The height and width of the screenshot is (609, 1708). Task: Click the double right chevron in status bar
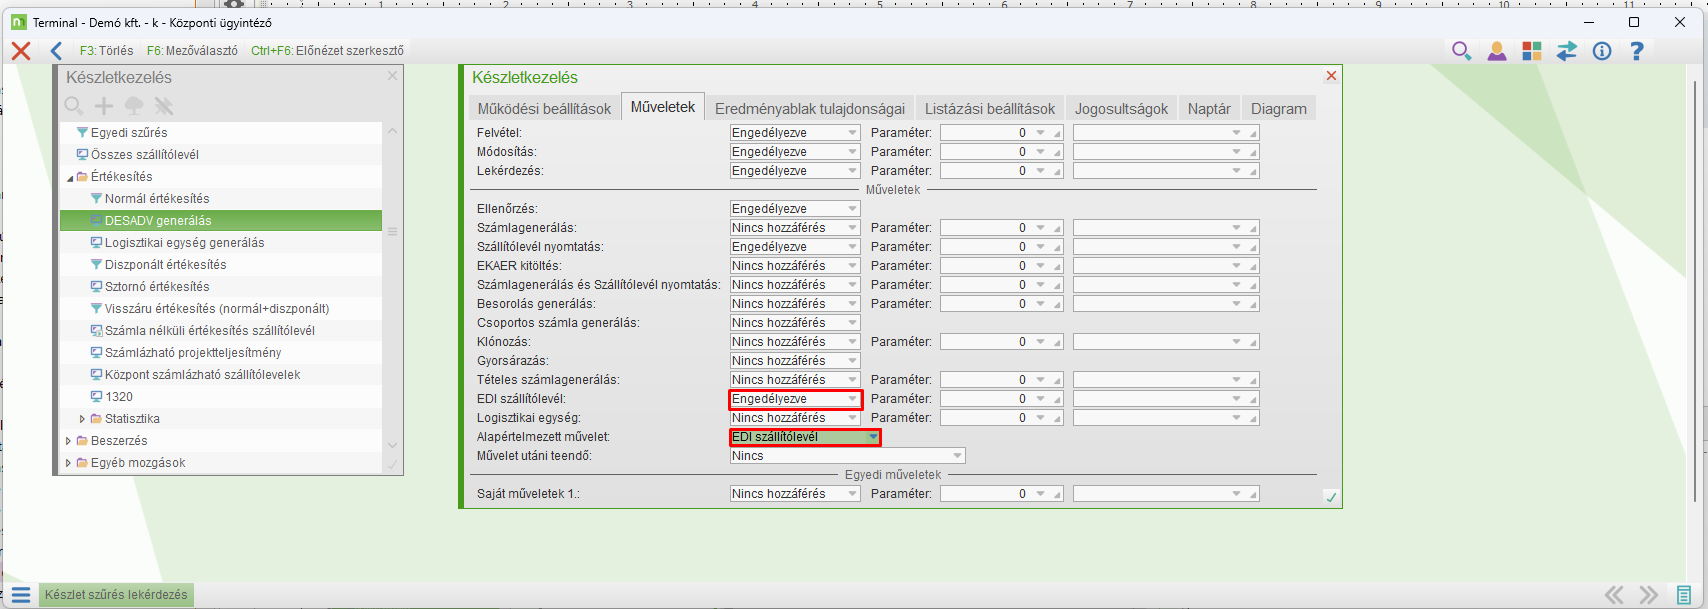click(x=1648, y=595)
